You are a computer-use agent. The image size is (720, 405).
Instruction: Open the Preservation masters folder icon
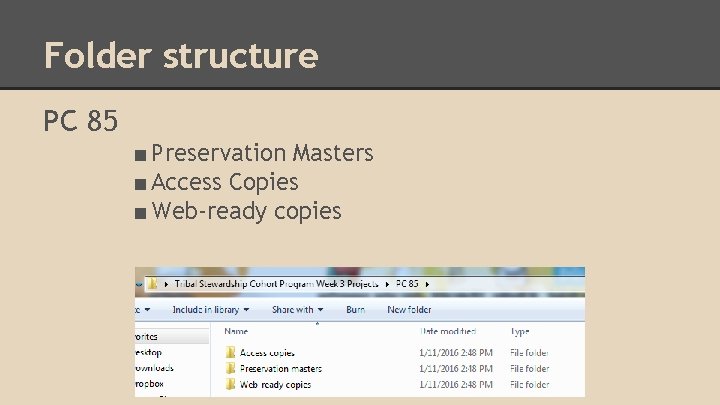pos(231,368)
